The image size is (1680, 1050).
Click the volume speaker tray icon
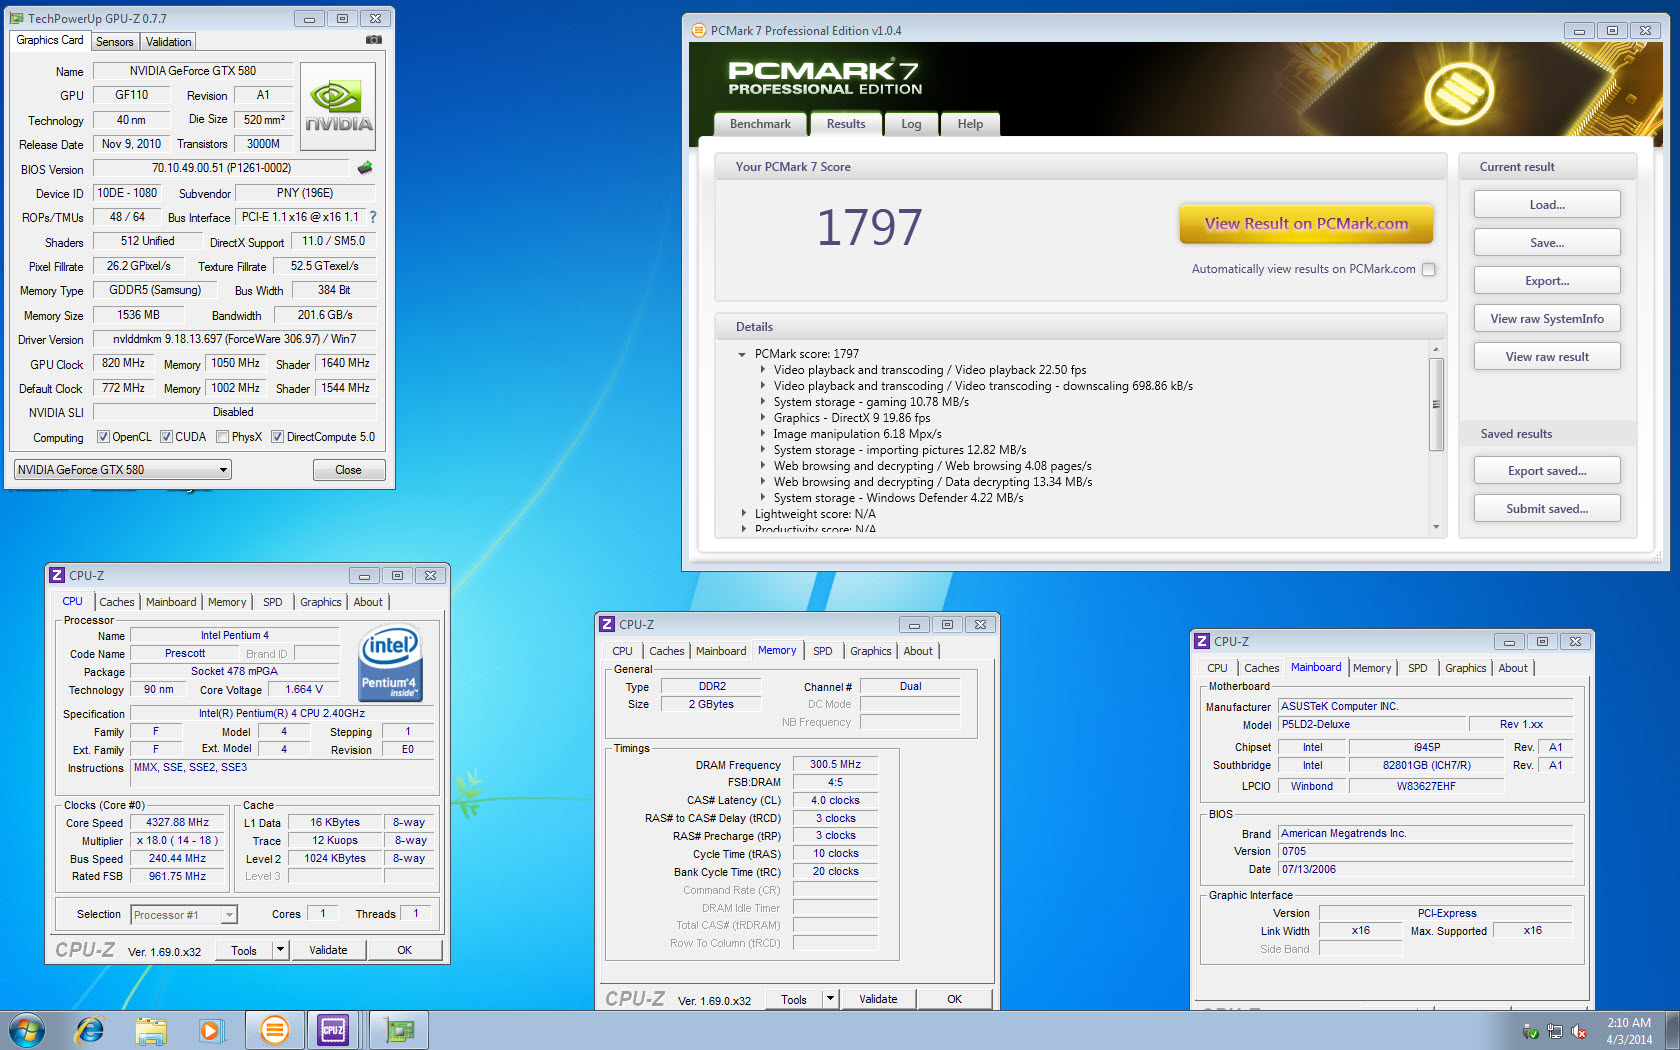(x=1579, y=1031)
